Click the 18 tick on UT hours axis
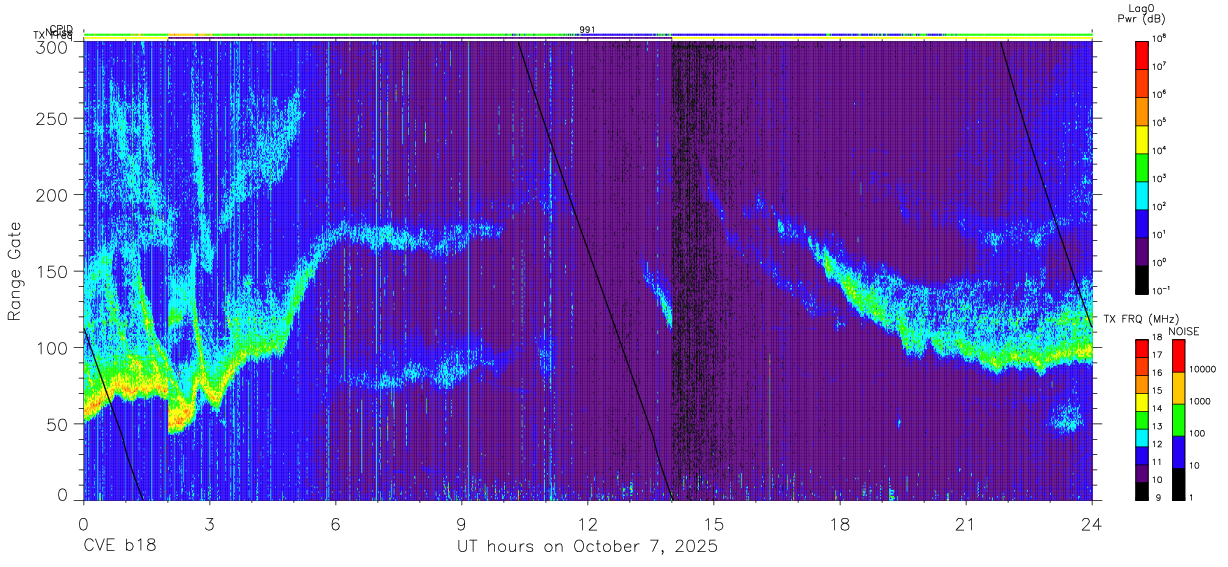Viewport: 1228px width, 567px height. tap(840, 524)
